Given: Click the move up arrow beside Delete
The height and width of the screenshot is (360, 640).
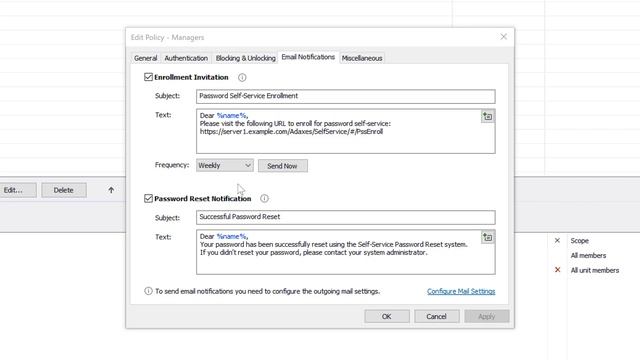Looking at the screenshot, I should (x=111, y=190).
